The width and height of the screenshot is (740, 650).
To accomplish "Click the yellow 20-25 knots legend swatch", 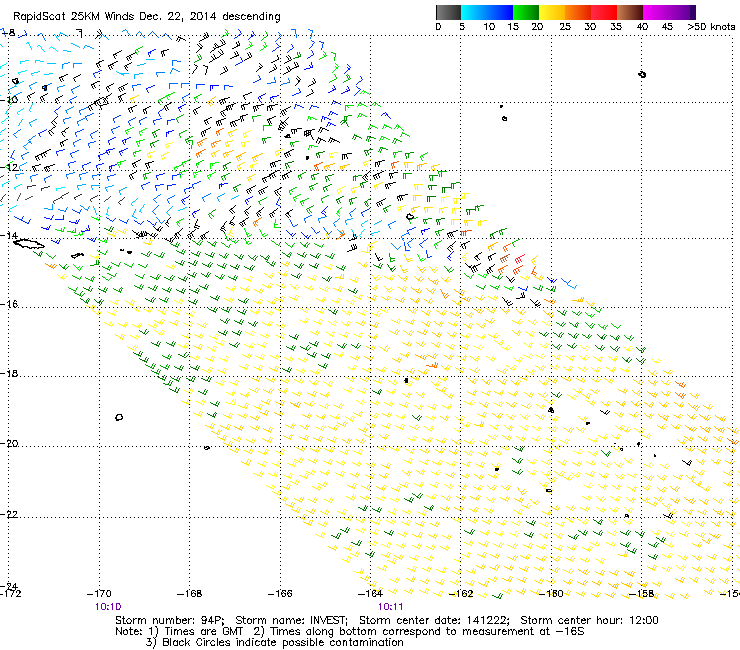I will pos(552,12).
